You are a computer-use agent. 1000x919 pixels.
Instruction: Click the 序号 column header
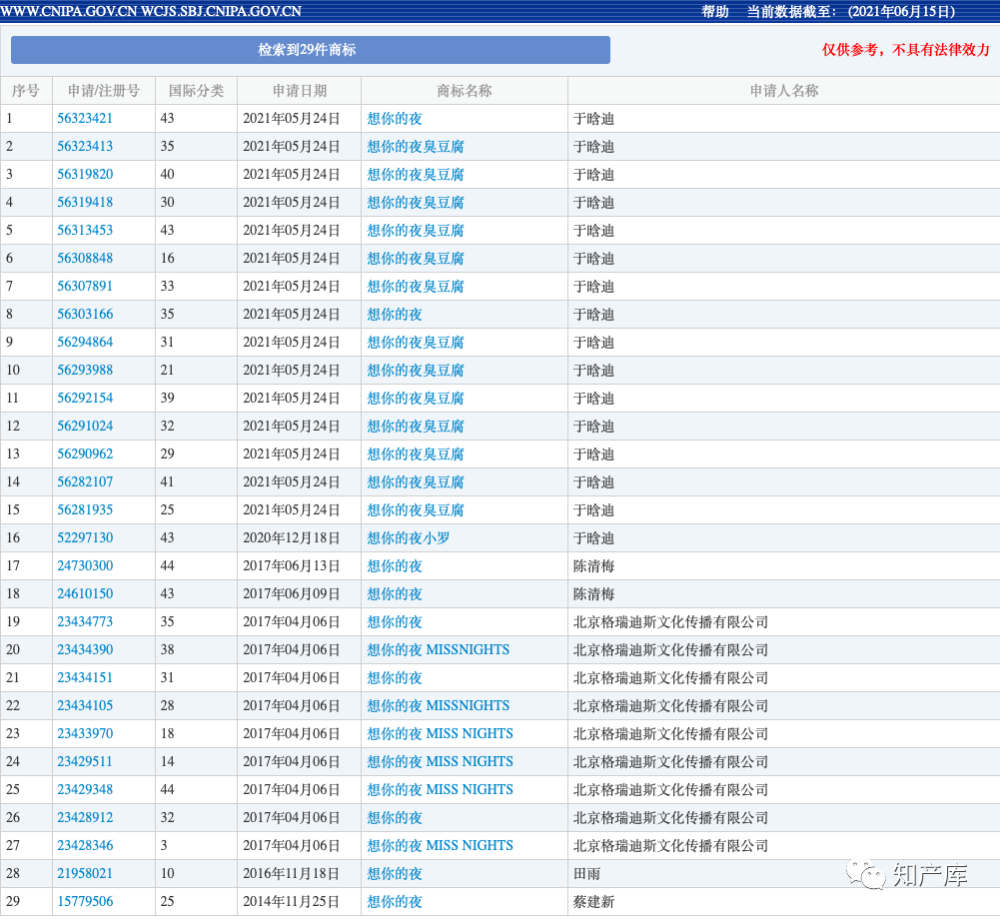(26, 91)
